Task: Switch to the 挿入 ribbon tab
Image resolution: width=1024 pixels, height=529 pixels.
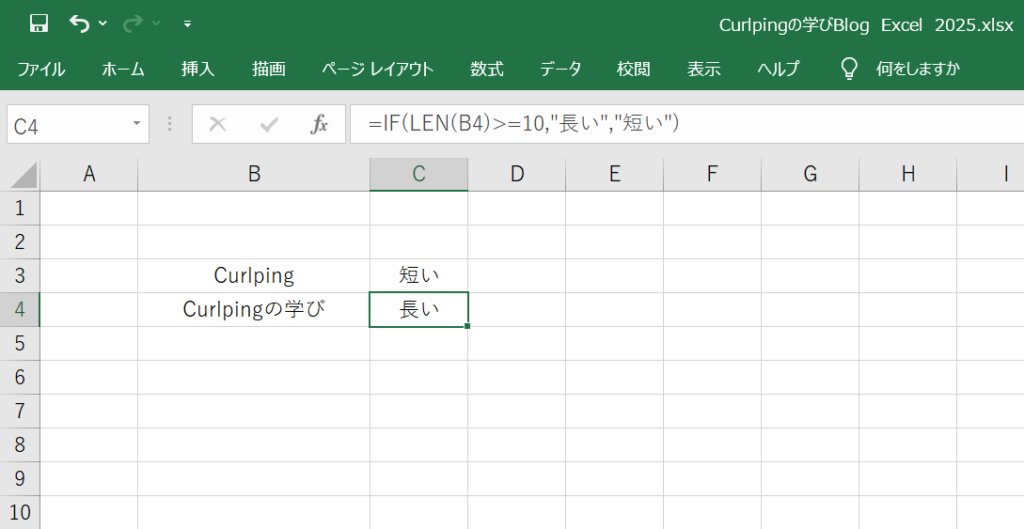Action: pos(198,69)
